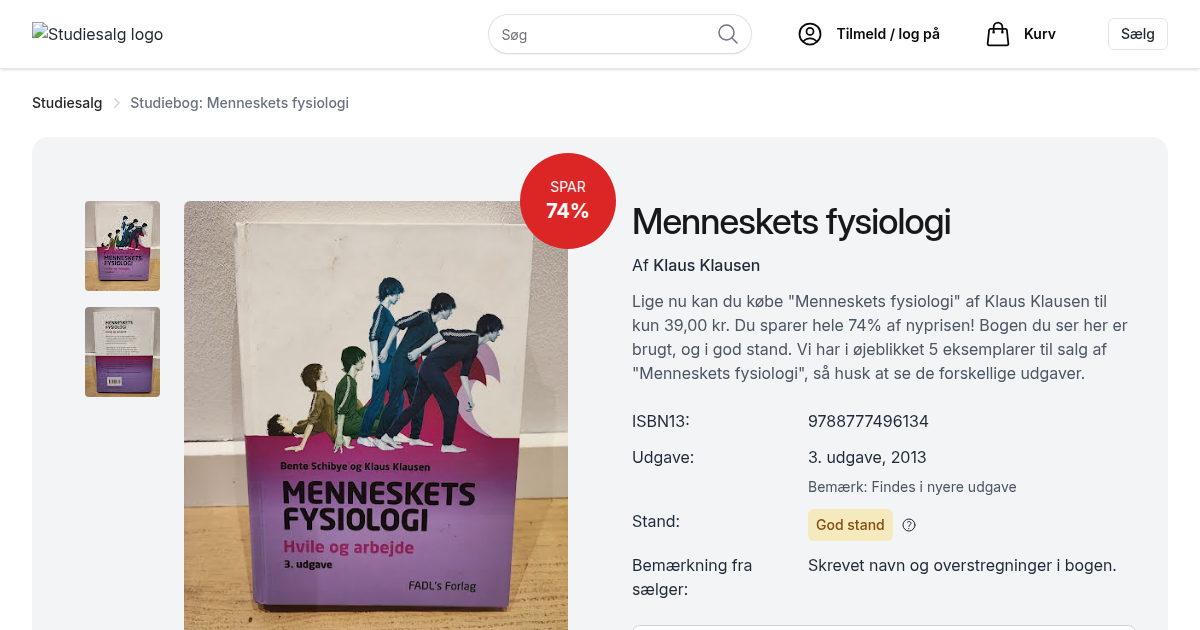
Task: Click the Studiesalg logo
Action: (97, 34)
